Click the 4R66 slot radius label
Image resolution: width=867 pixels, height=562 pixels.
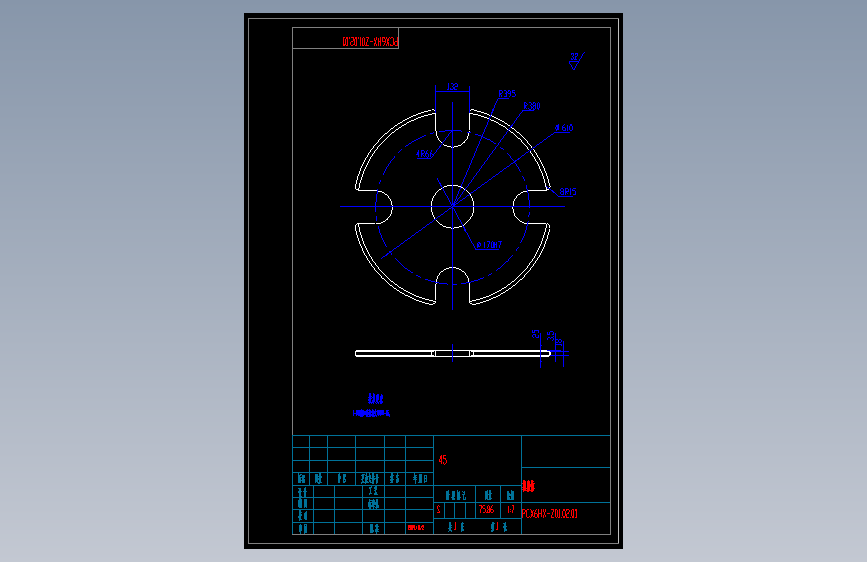[425, 154]
